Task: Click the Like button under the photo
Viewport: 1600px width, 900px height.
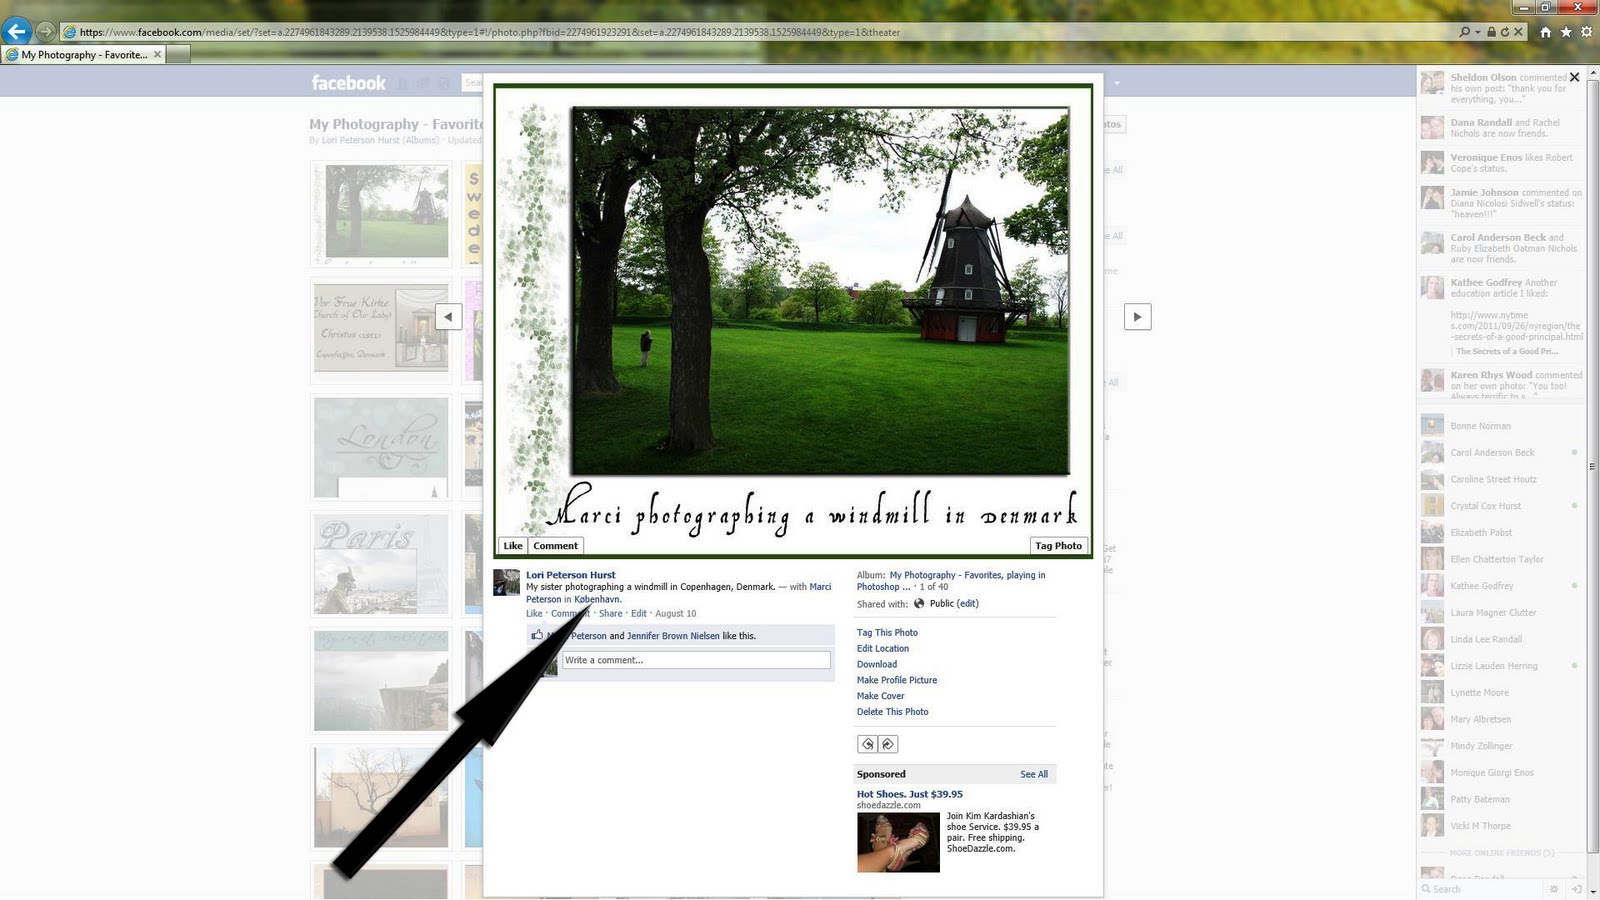Action: coord(513,545)
